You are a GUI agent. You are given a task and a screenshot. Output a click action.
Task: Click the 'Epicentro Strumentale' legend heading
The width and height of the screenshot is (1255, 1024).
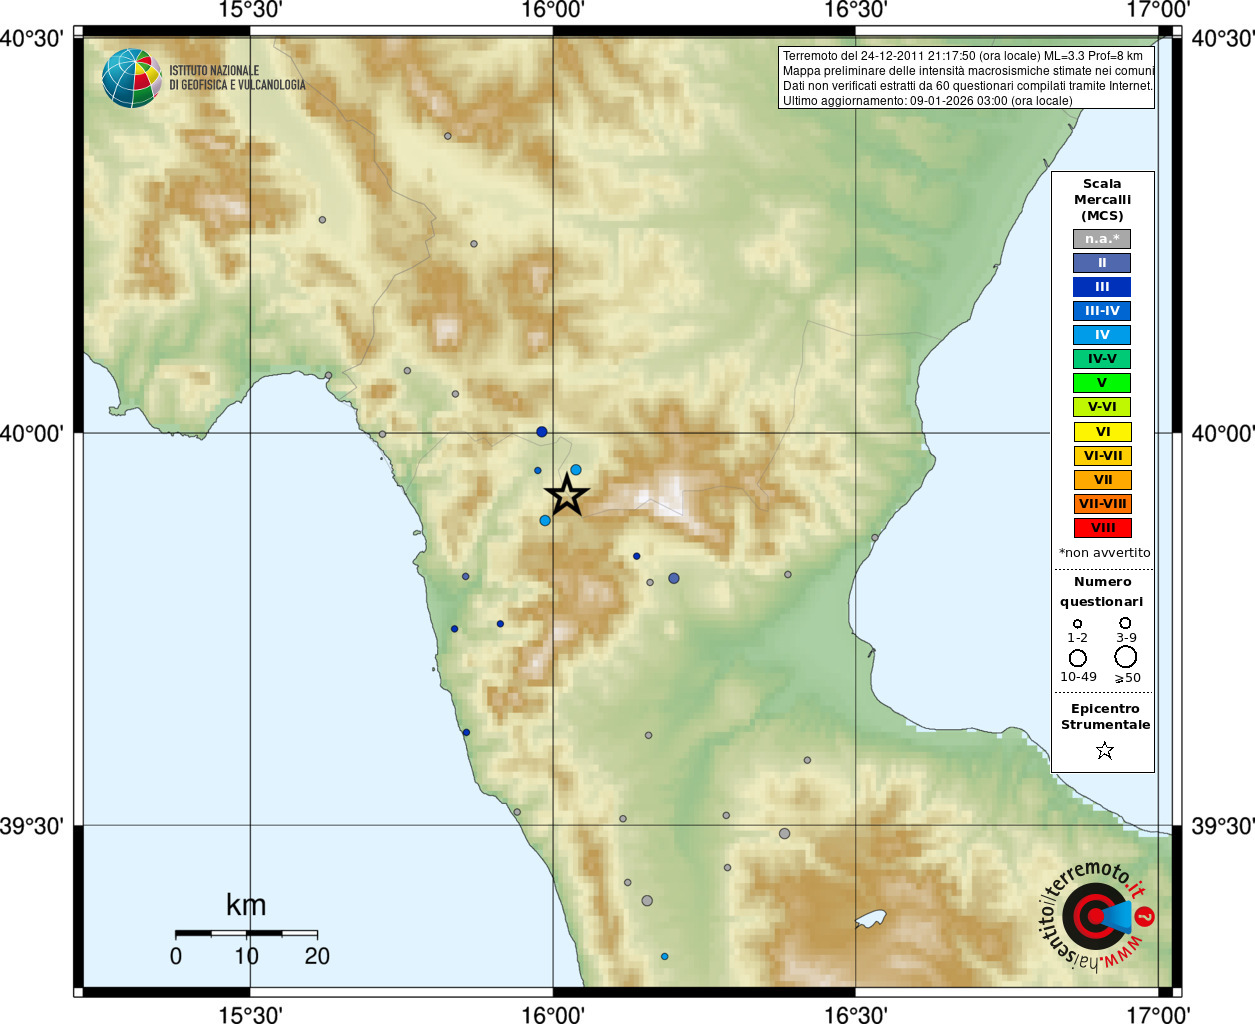pos(1105,717)
